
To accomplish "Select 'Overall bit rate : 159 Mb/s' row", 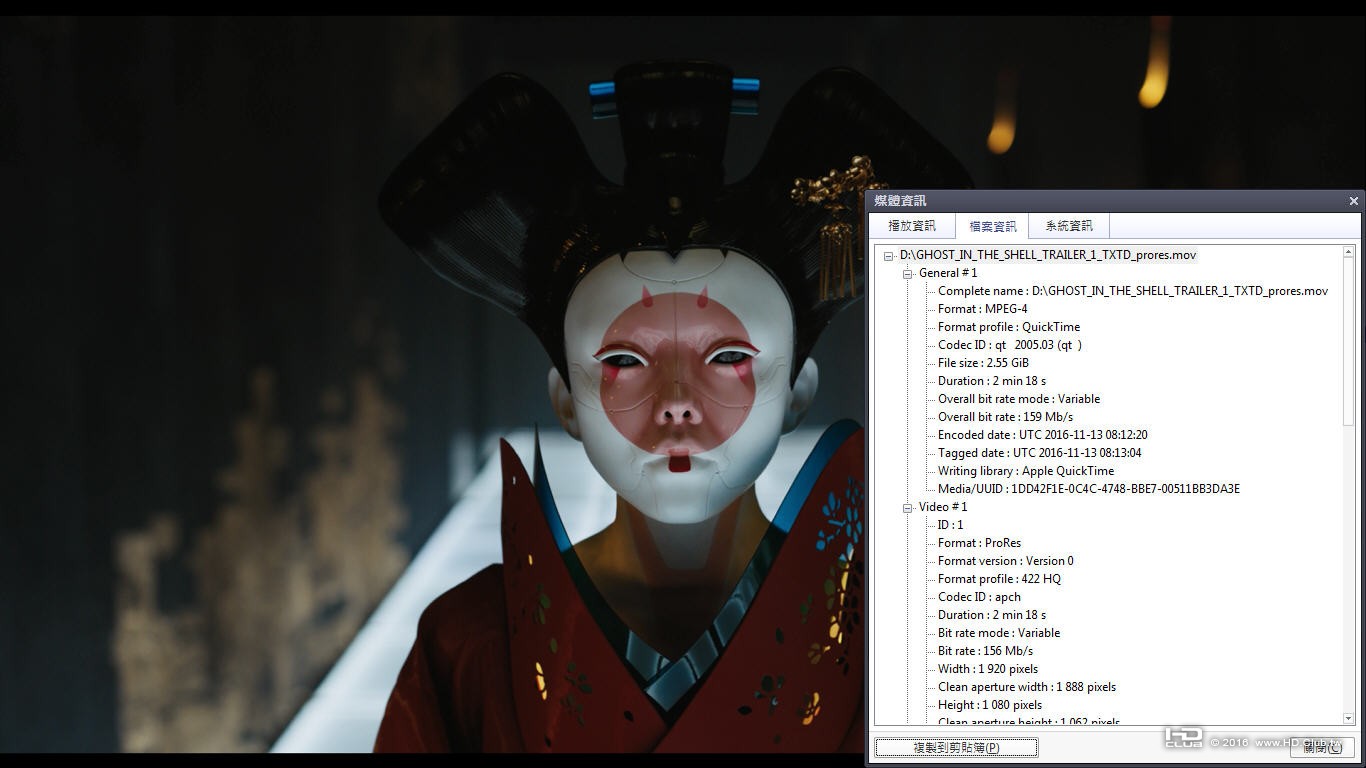I will pos(1006,417).
